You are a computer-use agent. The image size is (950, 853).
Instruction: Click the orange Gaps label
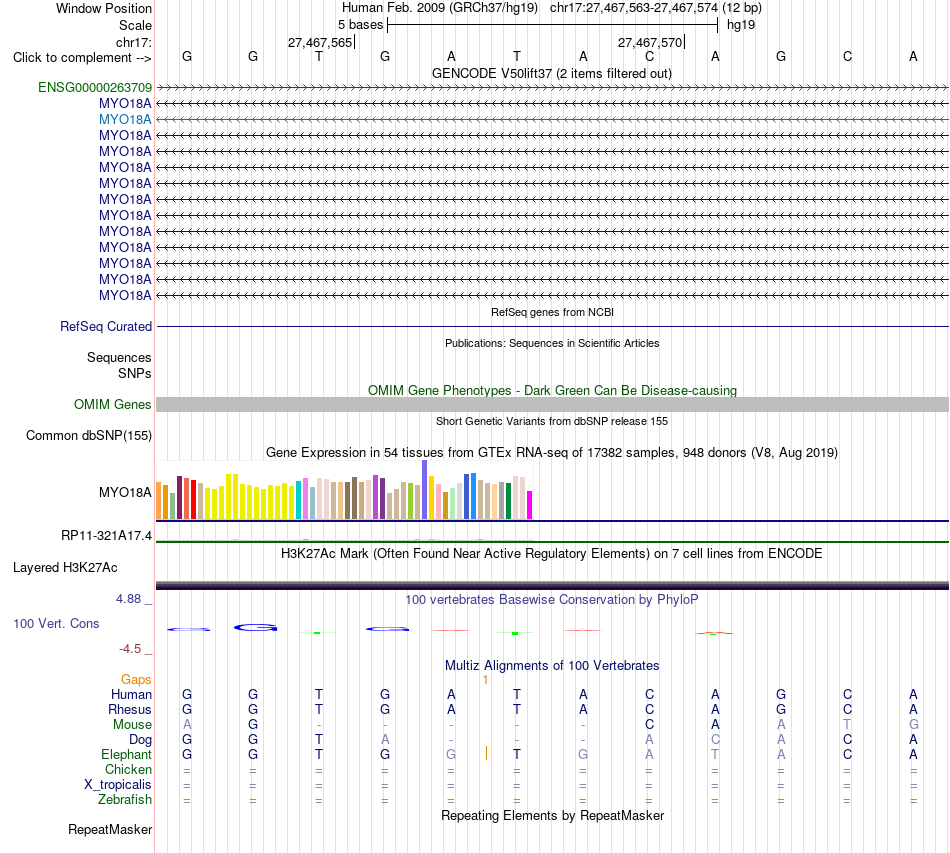[x=136, y=679]
